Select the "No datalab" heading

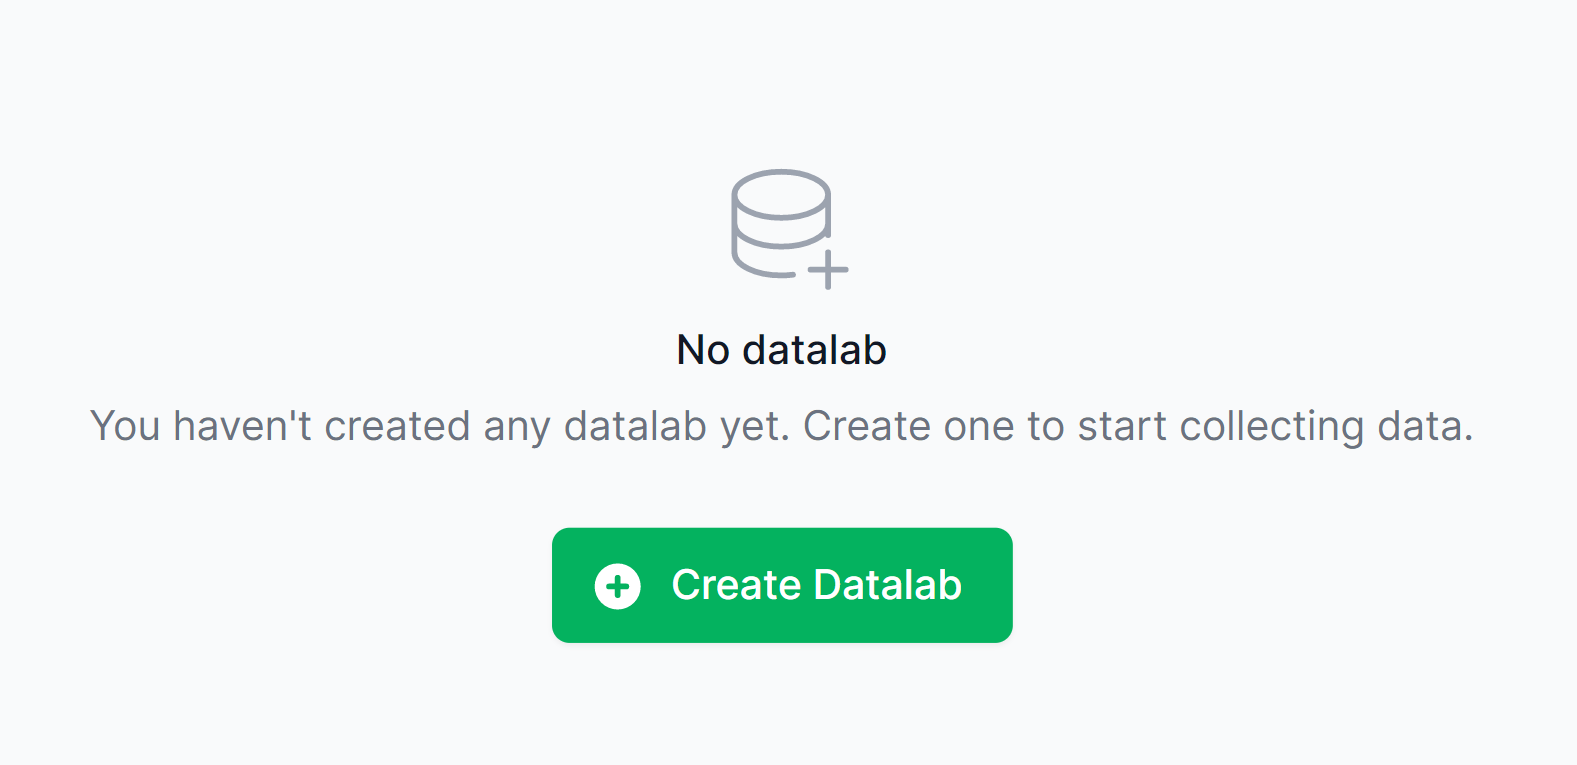coord(781,350)
